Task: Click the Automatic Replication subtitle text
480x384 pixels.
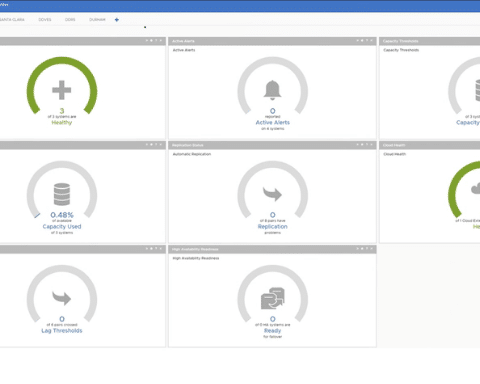Action: coord(192,154)
